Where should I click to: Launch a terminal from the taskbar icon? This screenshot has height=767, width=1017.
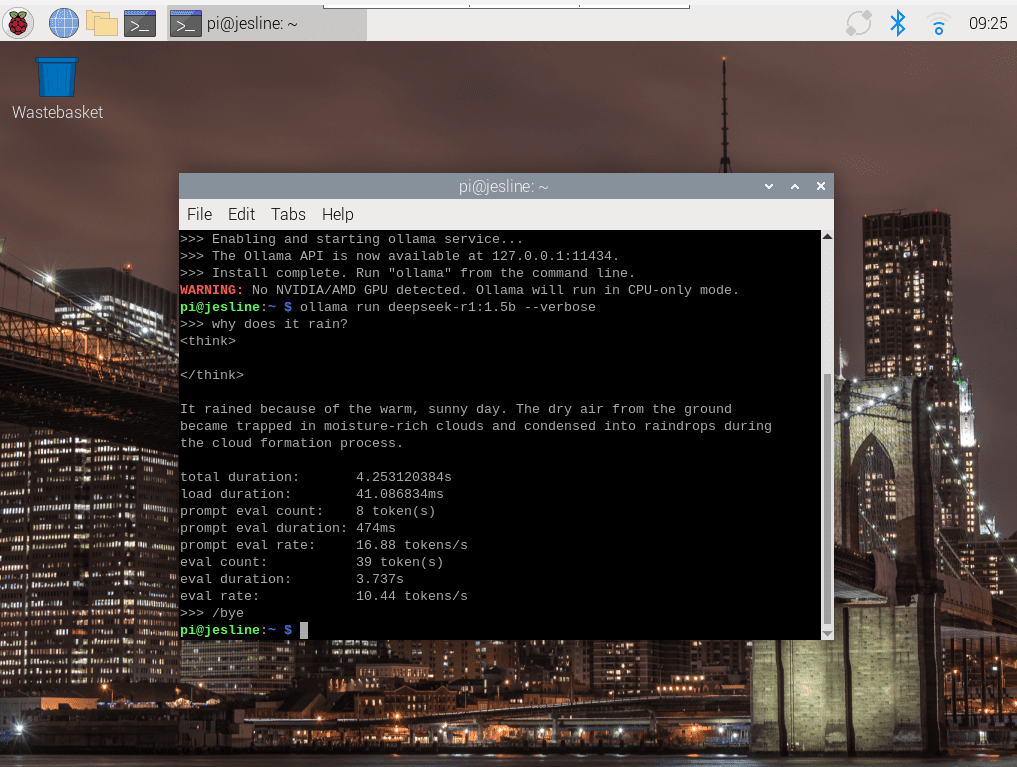coord(138,22)
